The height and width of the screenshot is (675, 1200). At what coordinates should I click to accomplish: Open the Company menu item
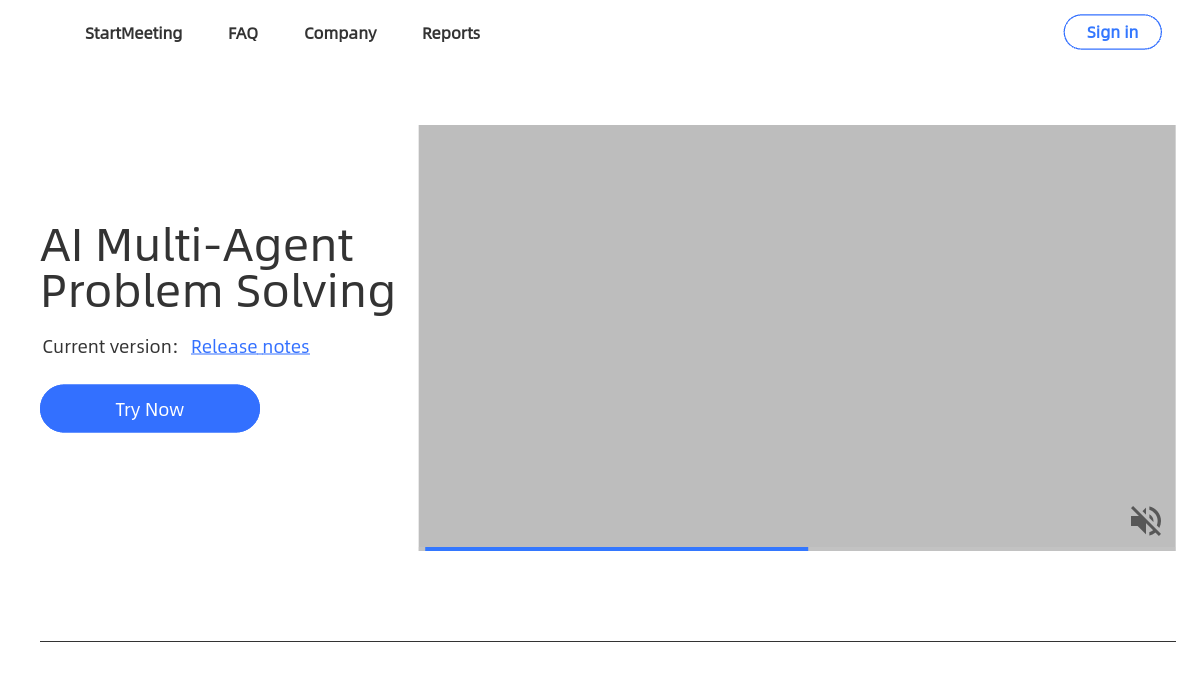point(340,33)
